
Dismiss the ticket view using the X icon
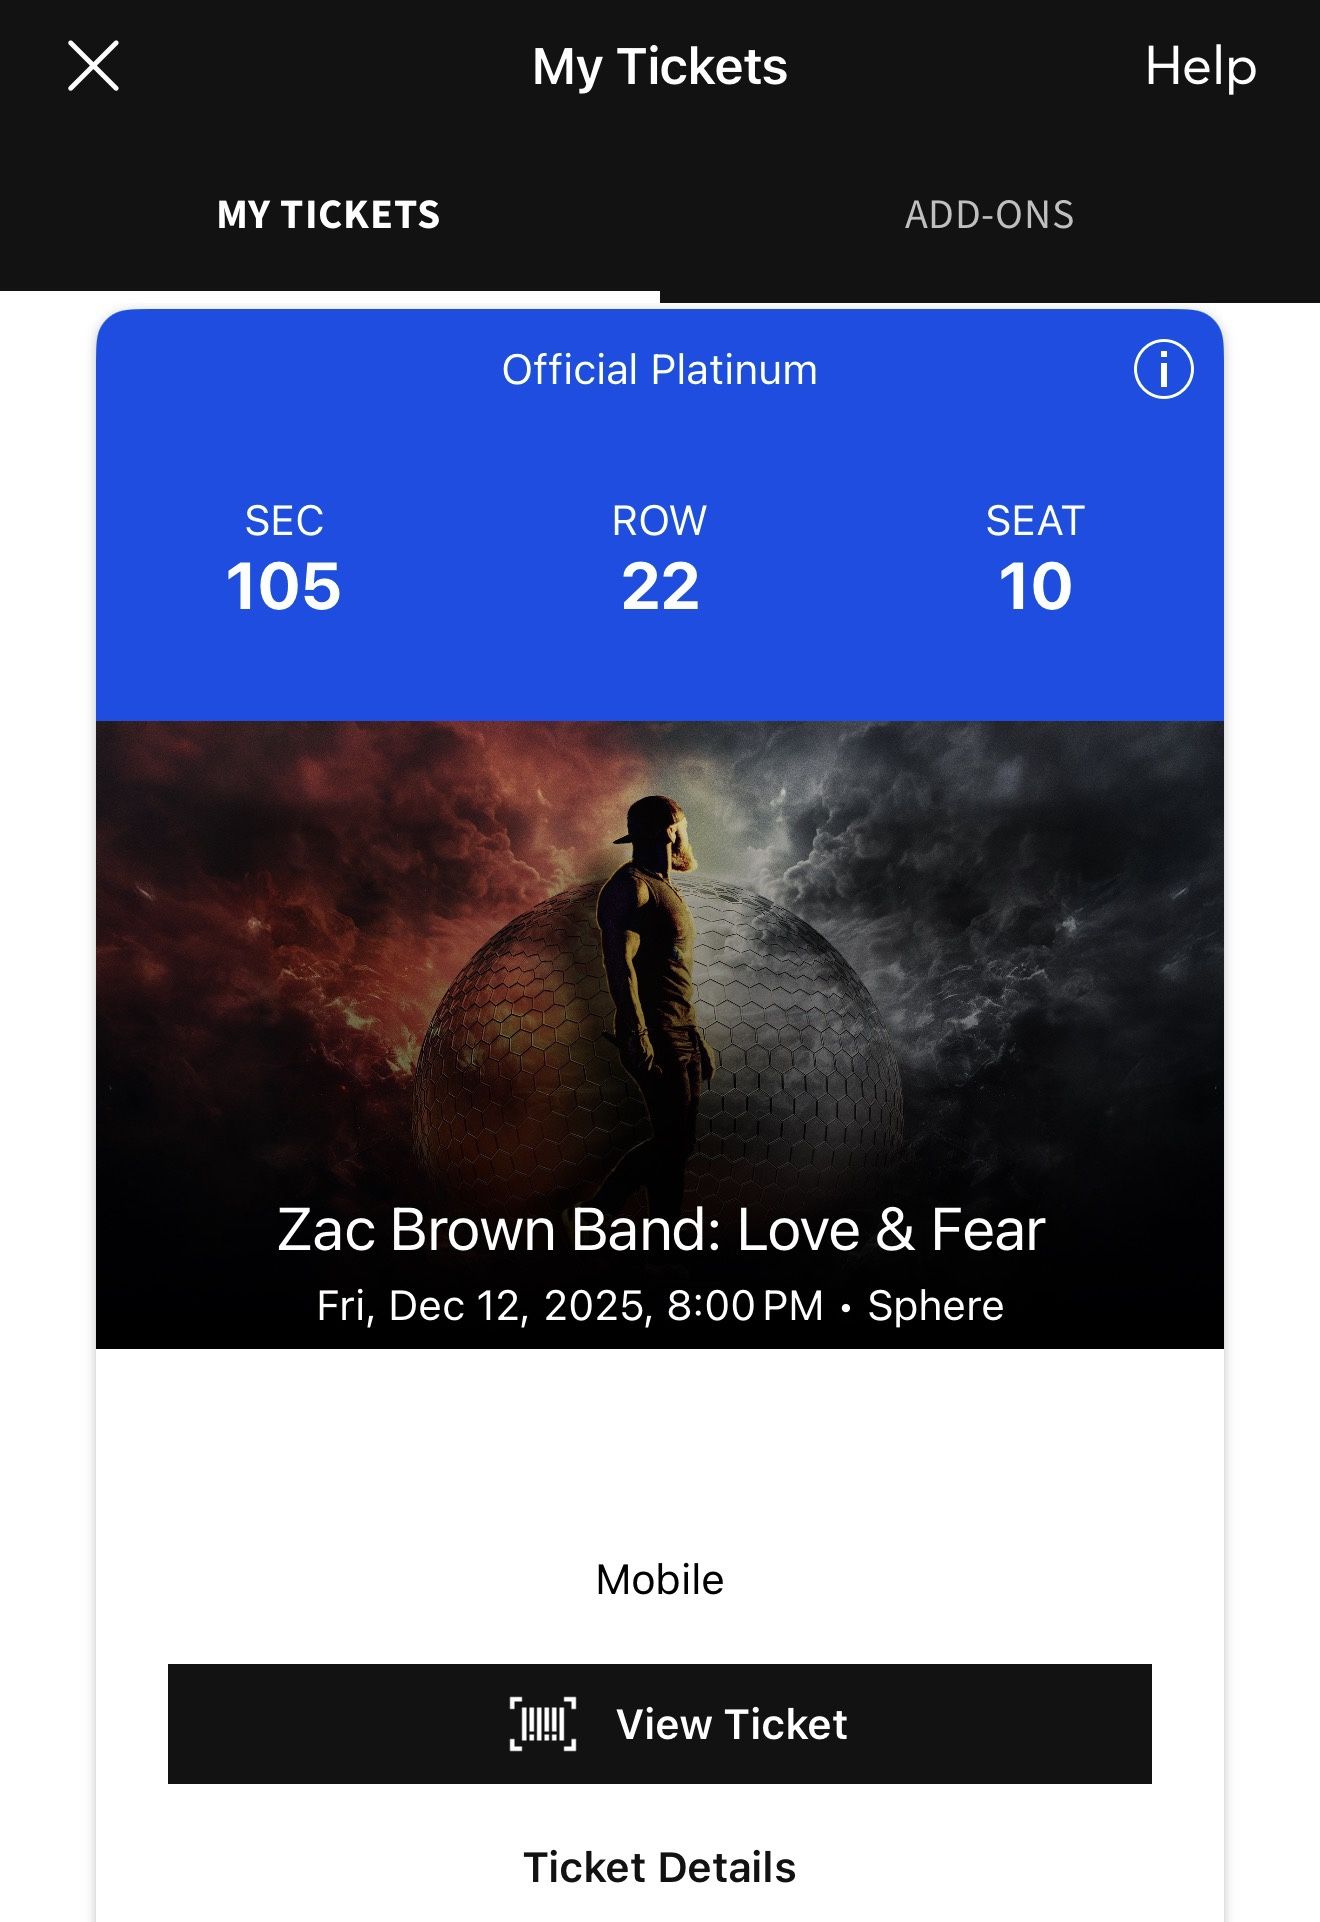point(95,66)
